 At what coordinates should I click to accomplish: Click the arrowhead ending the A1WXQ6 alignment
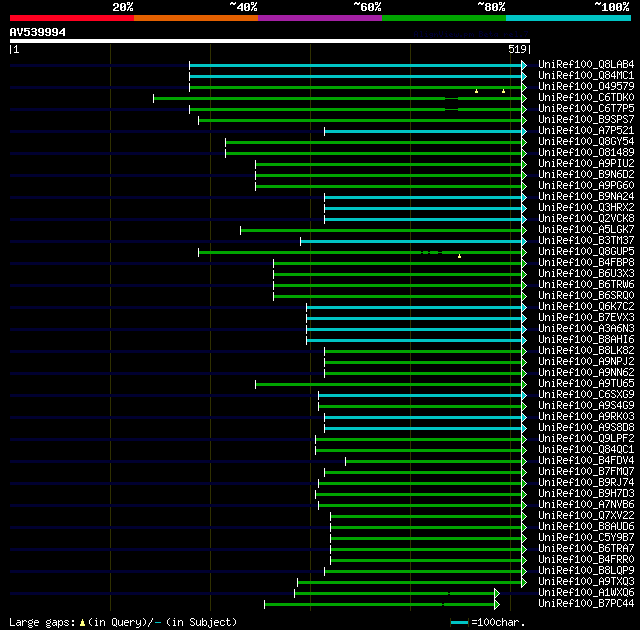(x=497, y=593)
